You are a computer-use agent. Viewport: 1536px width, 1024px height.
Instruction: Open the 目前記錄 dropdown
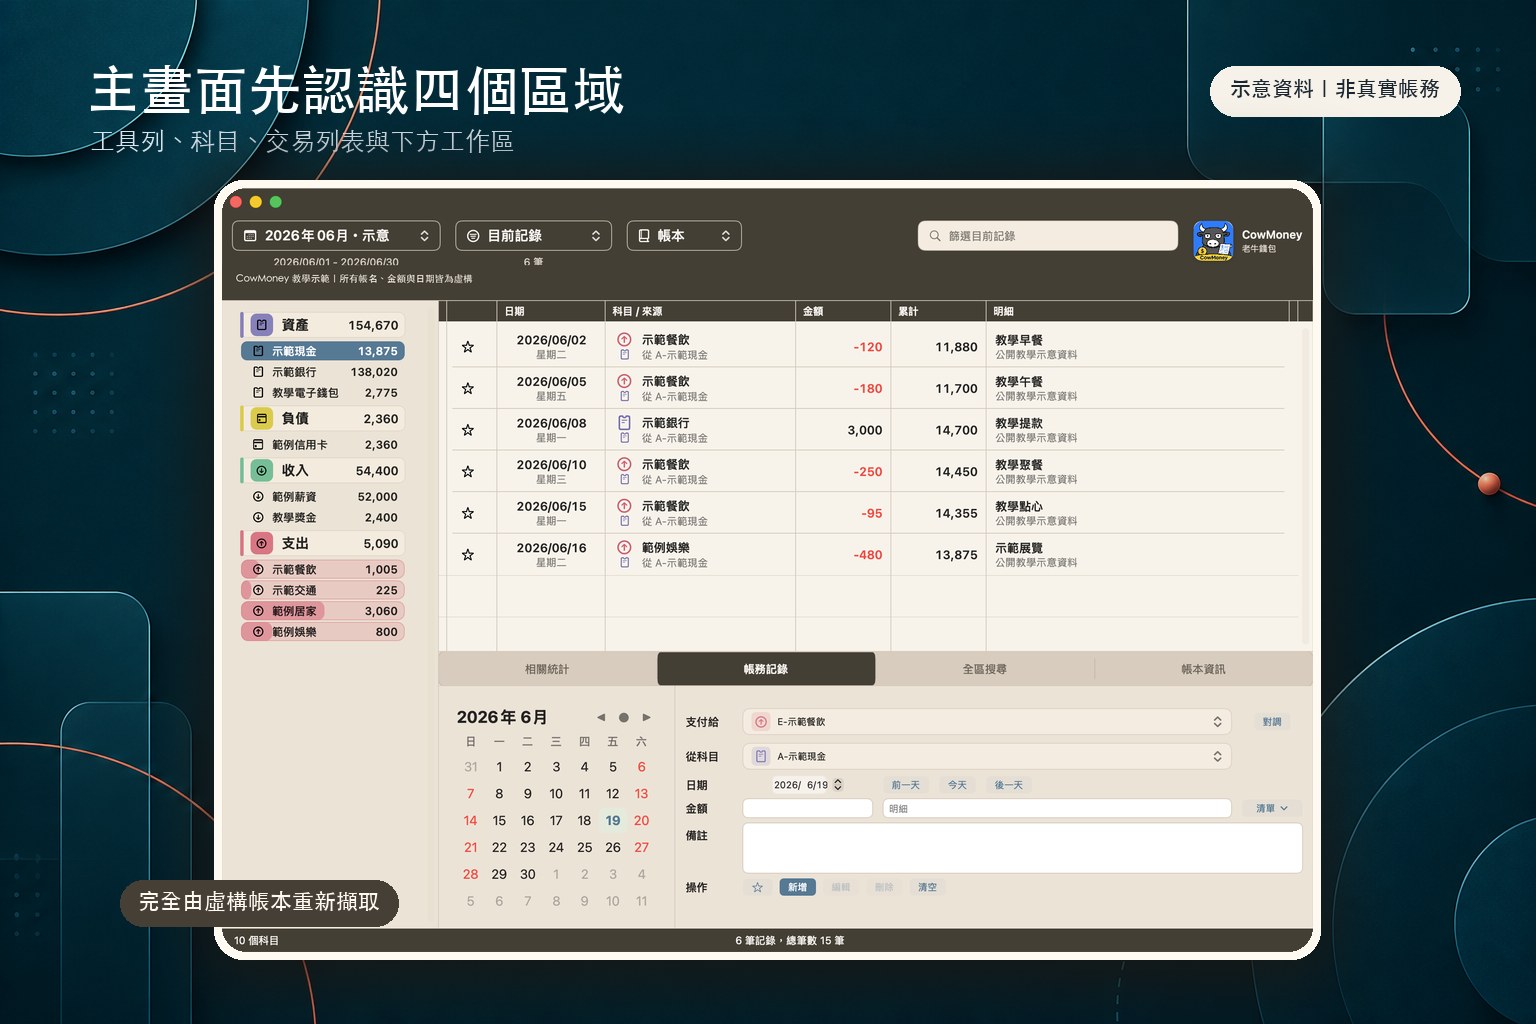click(x=534, y=236)
